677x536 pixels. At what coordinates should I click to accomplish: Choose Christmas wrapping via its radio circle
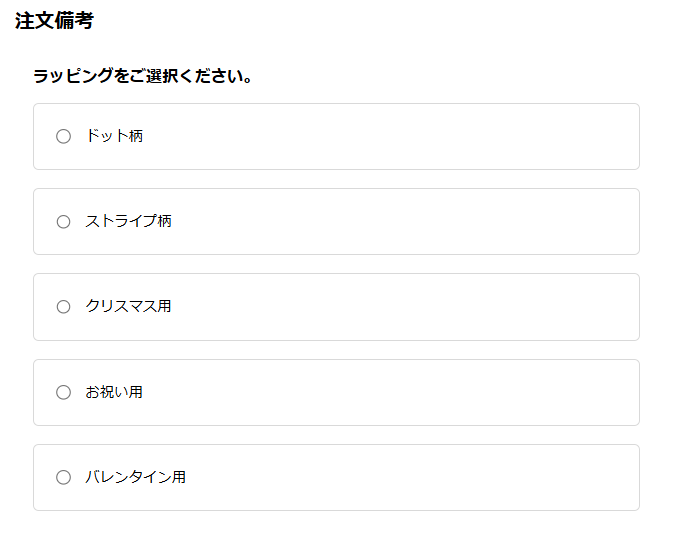click(x=63, y=307)
